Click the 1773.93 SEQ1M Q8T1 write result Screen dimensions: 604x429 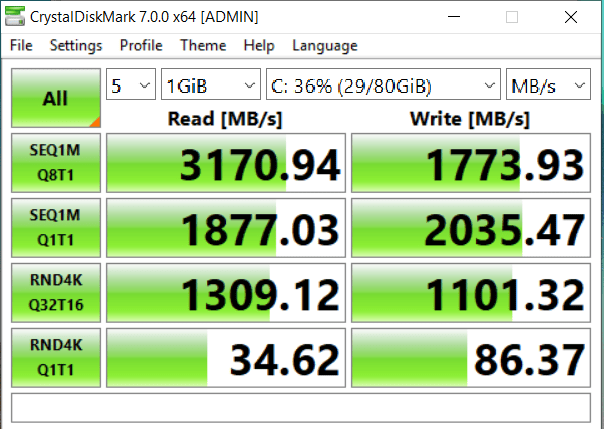[x=471, y=163]
